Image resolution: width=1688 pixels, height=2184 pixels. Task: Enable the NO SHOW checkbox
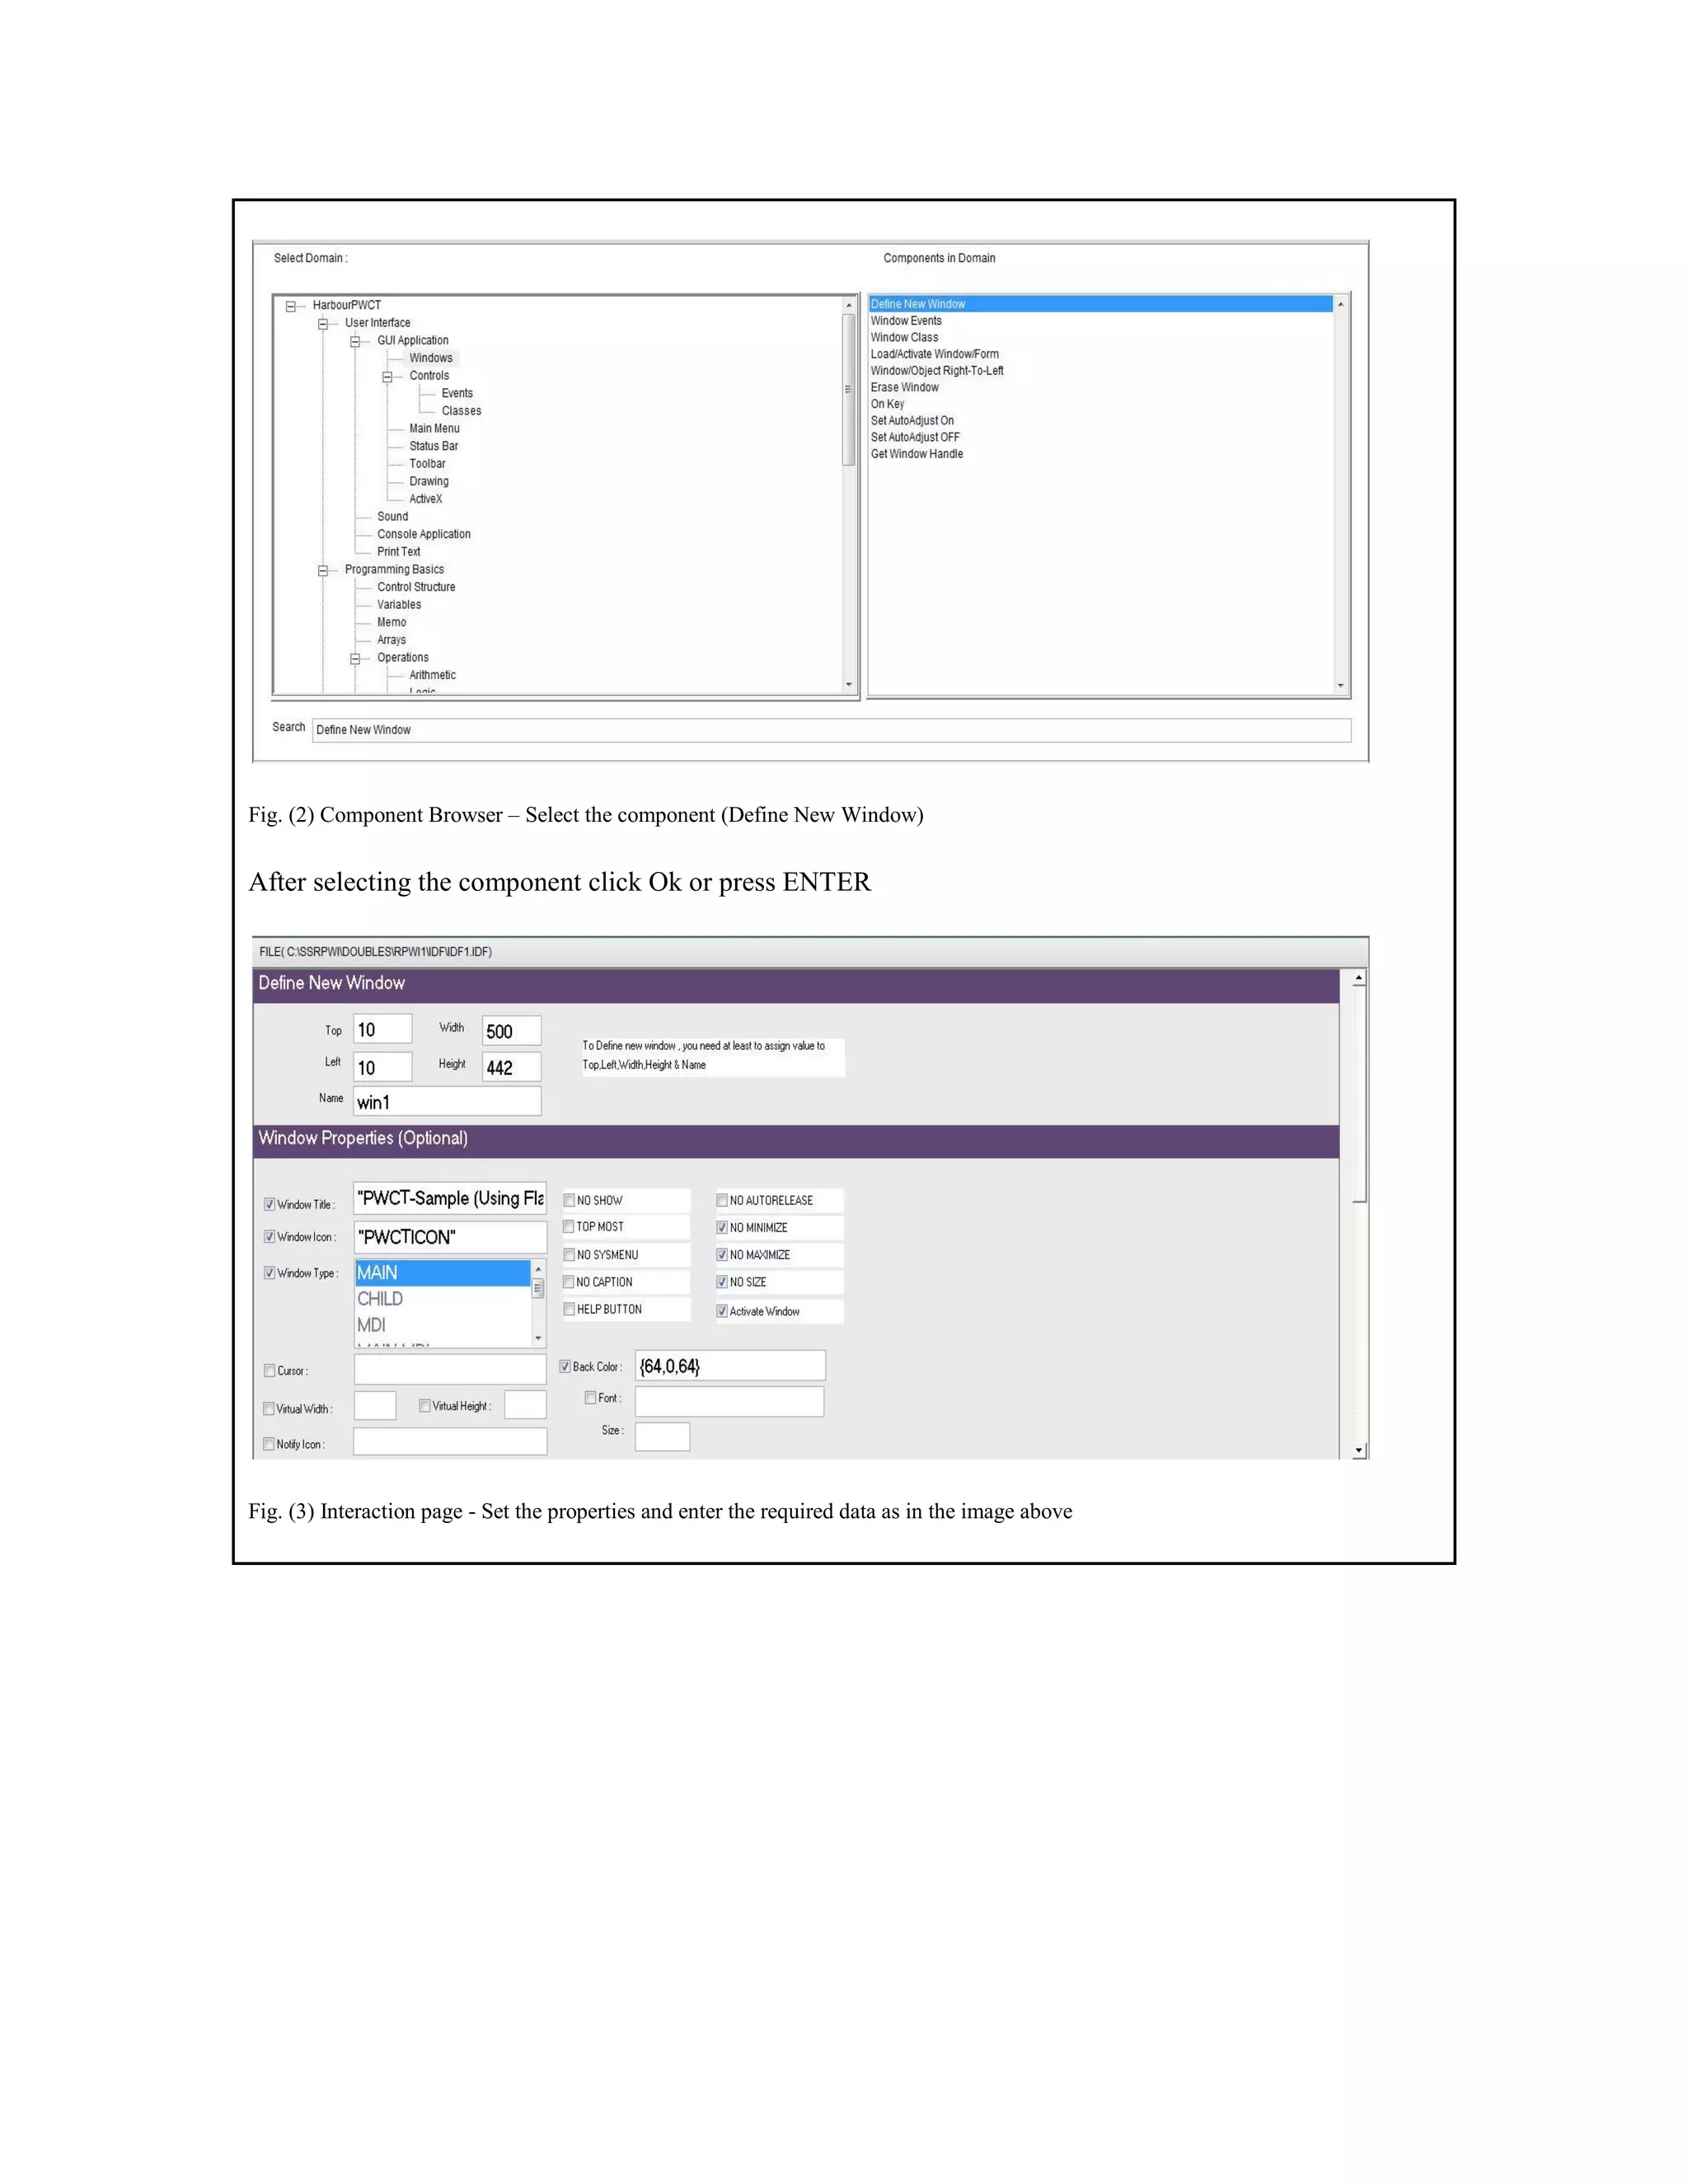[x=569, y=1200]
